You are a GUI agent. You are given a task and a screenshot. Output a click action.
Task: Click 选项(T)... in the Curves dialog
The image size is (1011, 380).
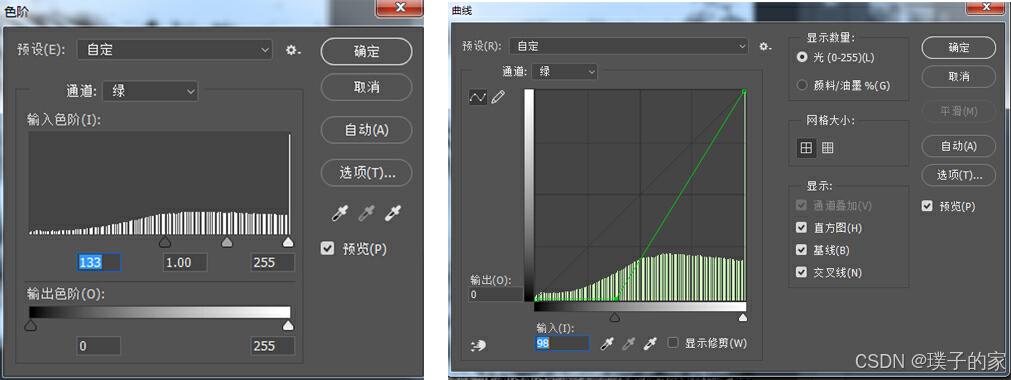(x=959, y=174)
